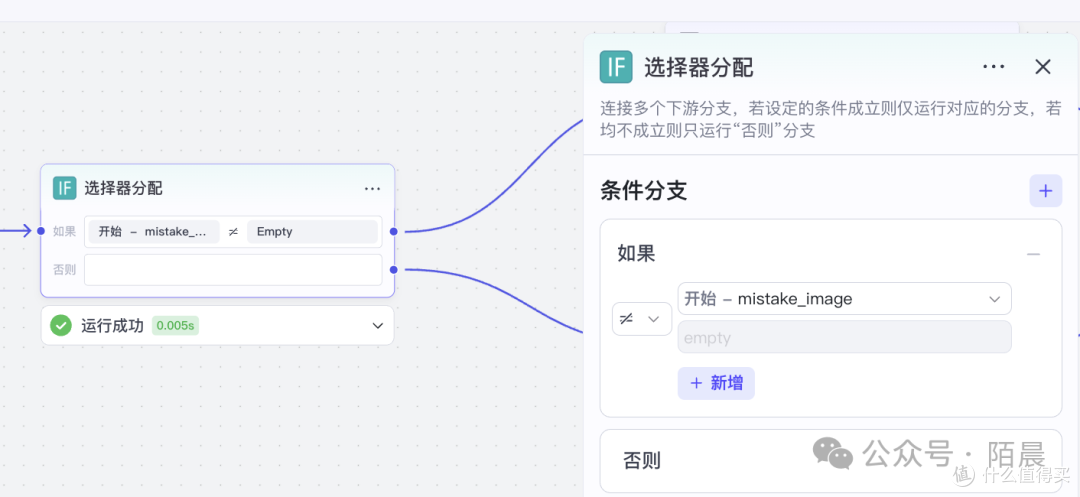Click the IF icon on the canvas node
Image resolution: width=1080 pixels, height=497 pixels.
pyautogui.click(x=65, y=188)
